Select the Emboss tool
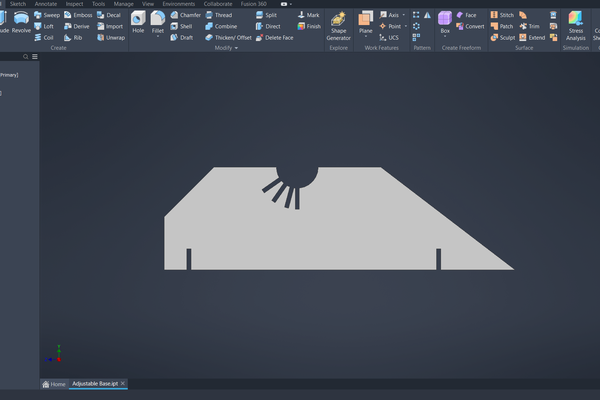This screenshot has width=600, height=400. (x=78, y=15)
